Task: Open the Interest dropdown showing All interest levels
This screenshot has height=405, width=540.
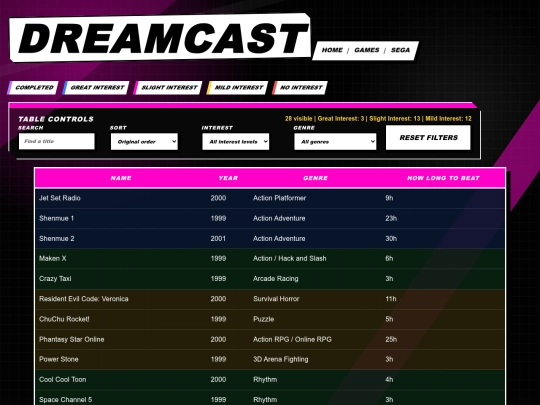Action: tap(236, 142)
